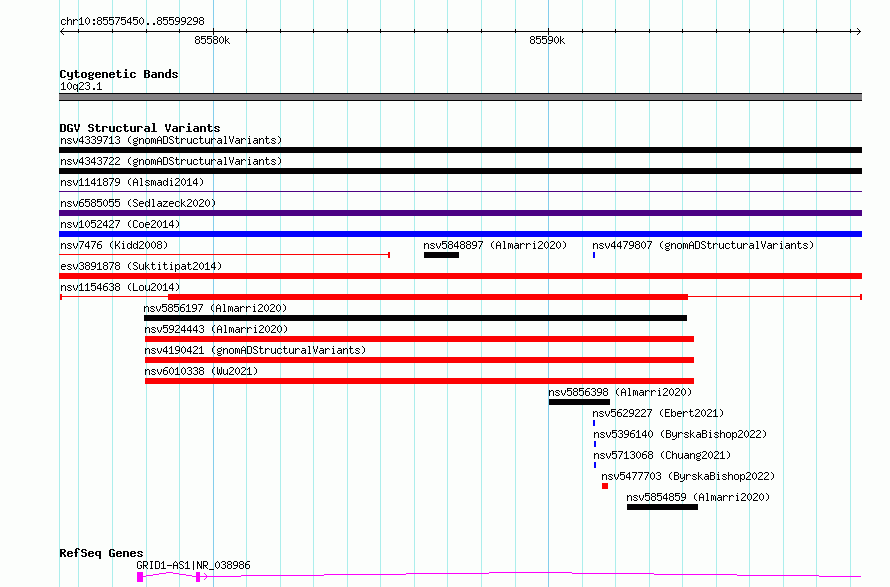Click the small red nsv5477703 variant block

(605, 486)
